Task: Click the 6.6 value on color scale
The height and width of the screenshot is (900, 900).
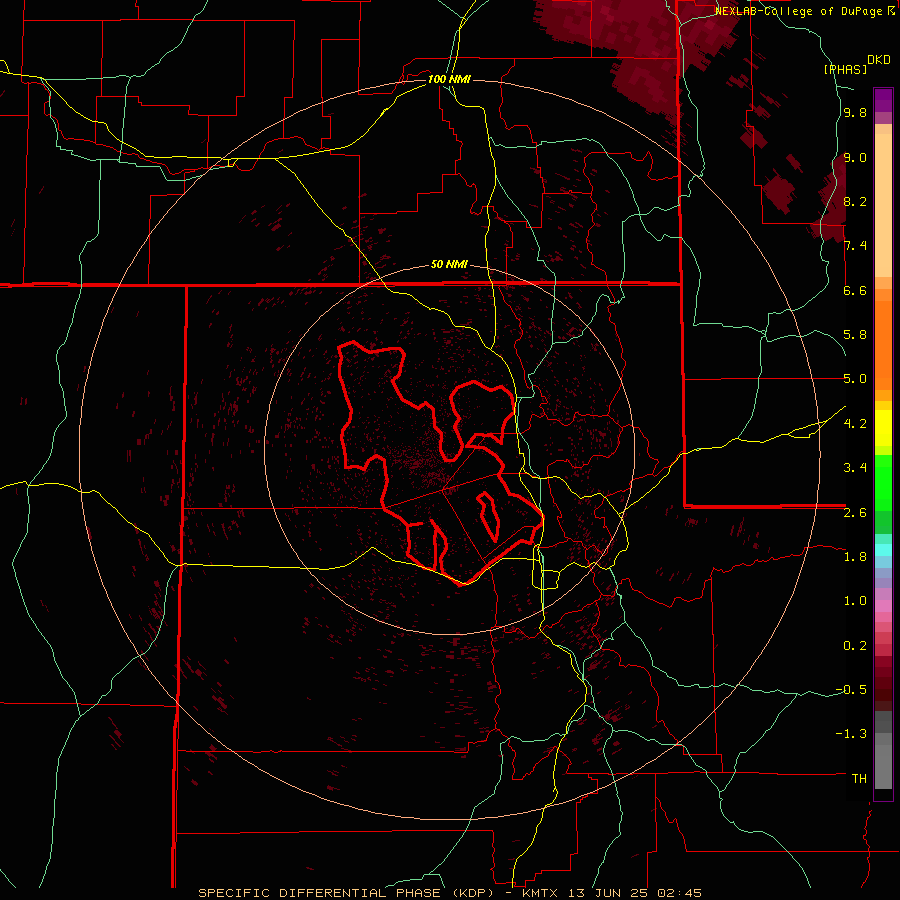Action: coord(855,290)
